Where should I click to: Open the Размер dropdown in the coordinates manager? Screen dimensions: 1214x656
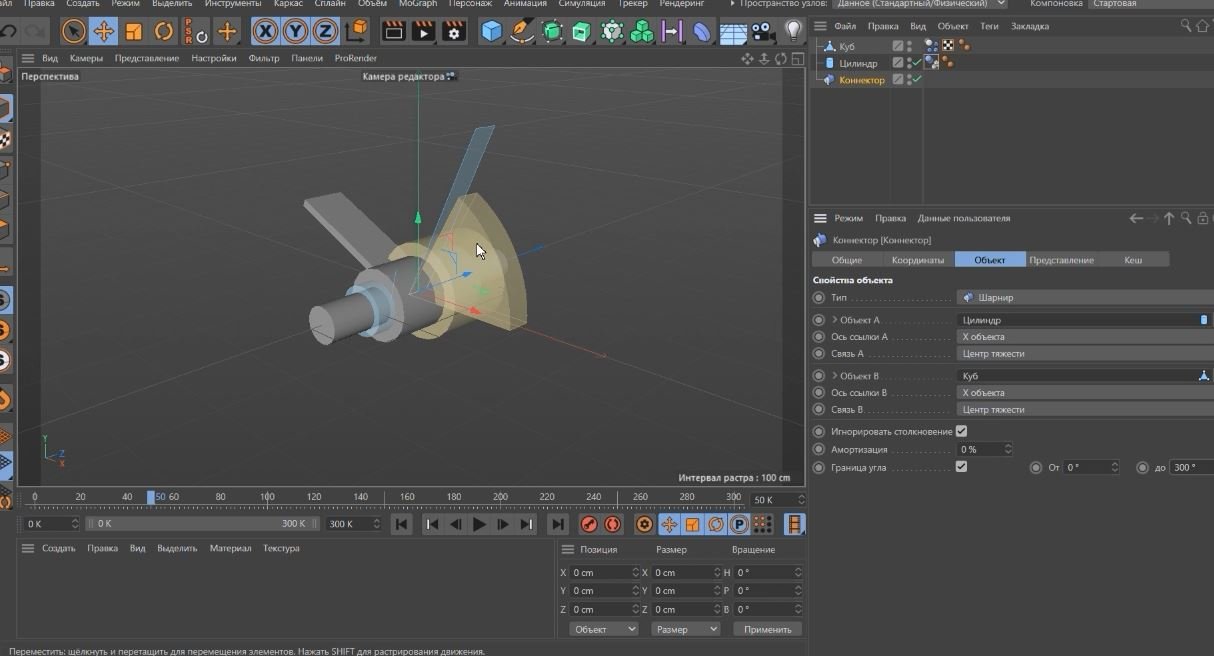[685, 629]
